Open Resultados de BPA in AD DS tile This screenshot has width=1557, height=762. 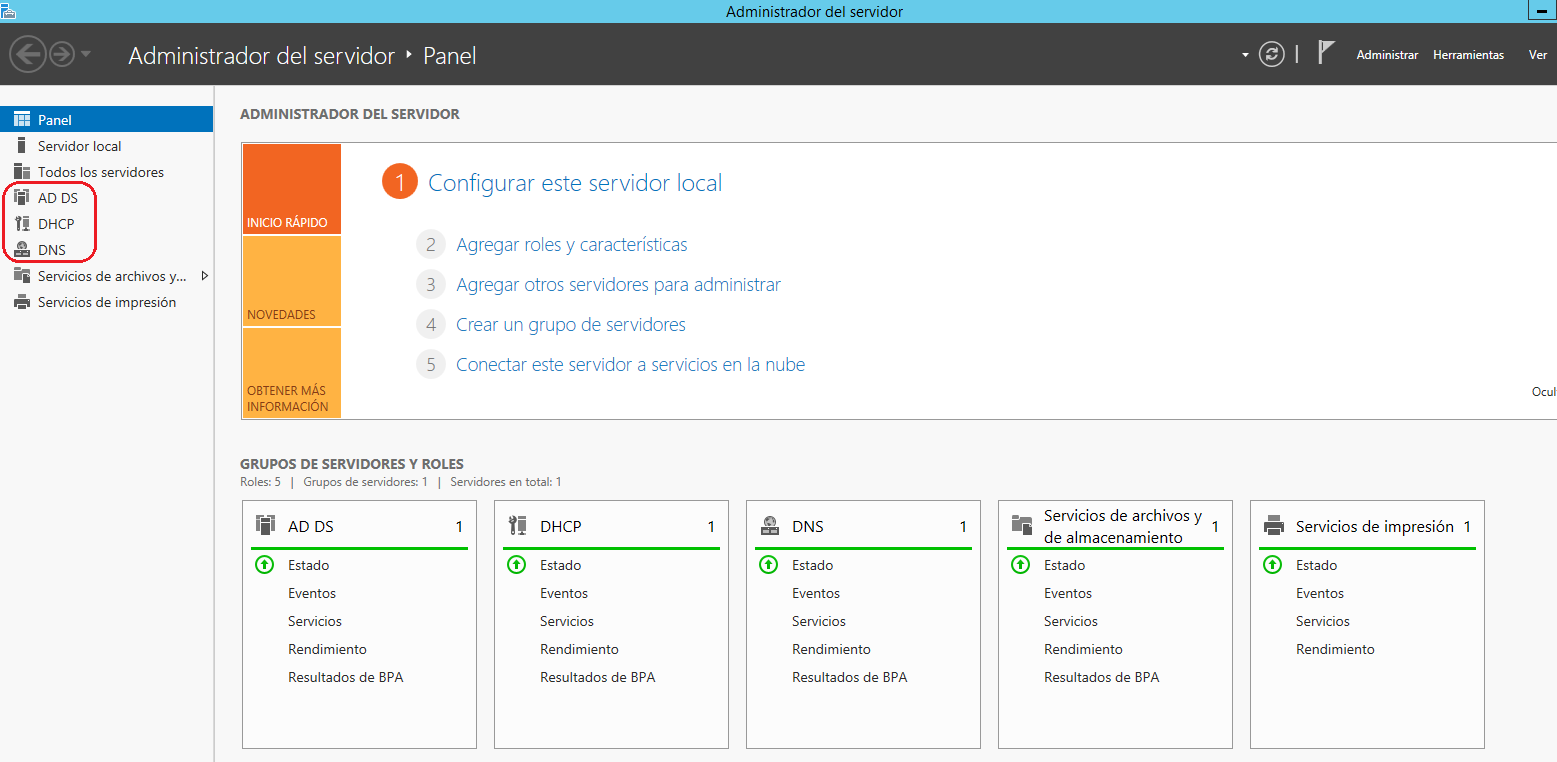(x=346, y=677)
